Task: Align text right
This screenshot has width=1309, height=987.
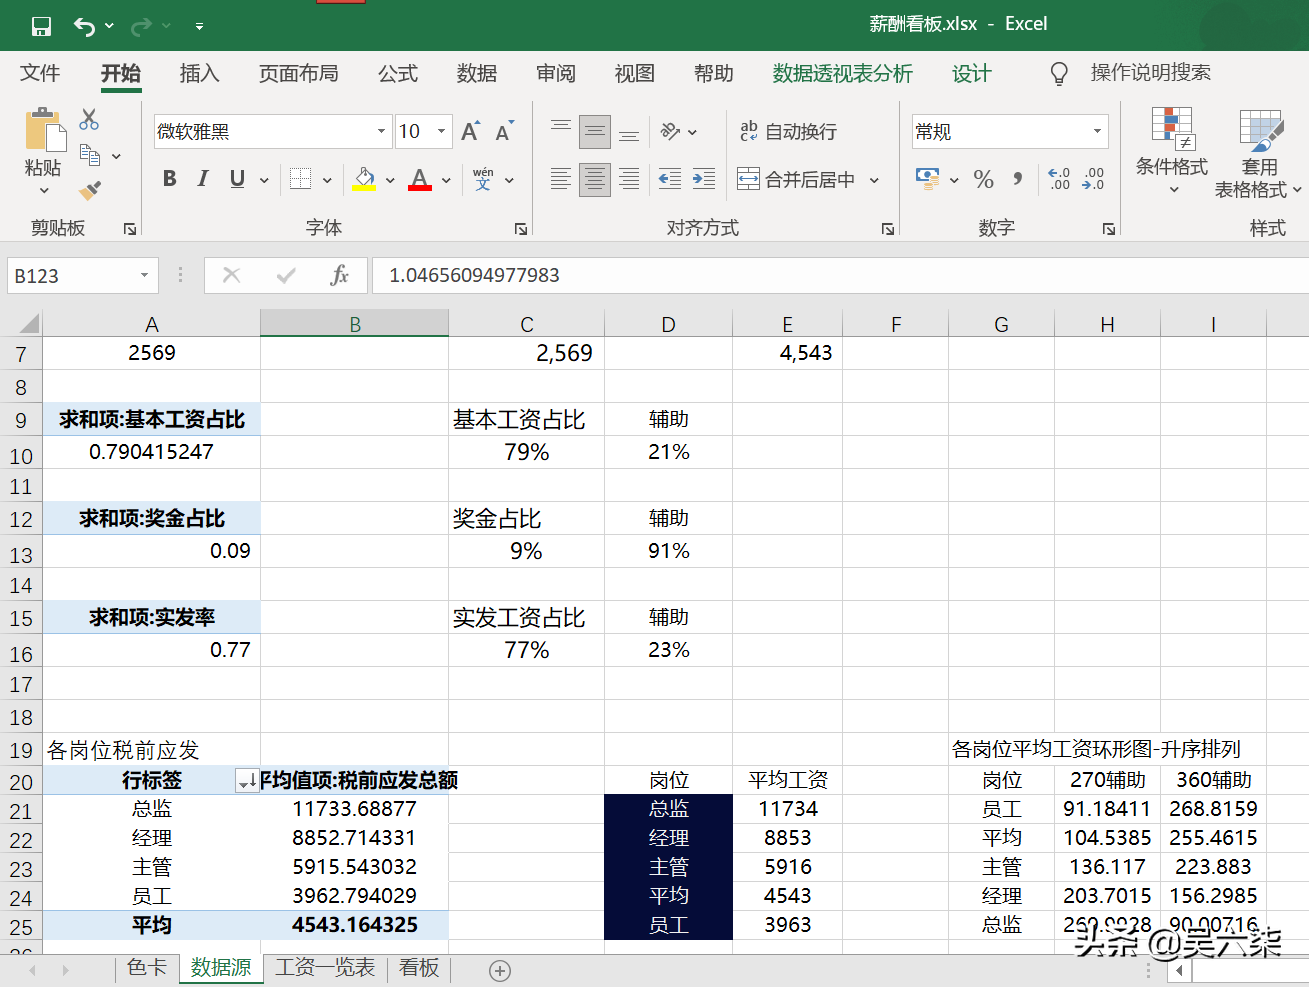Action: [629, 179]
